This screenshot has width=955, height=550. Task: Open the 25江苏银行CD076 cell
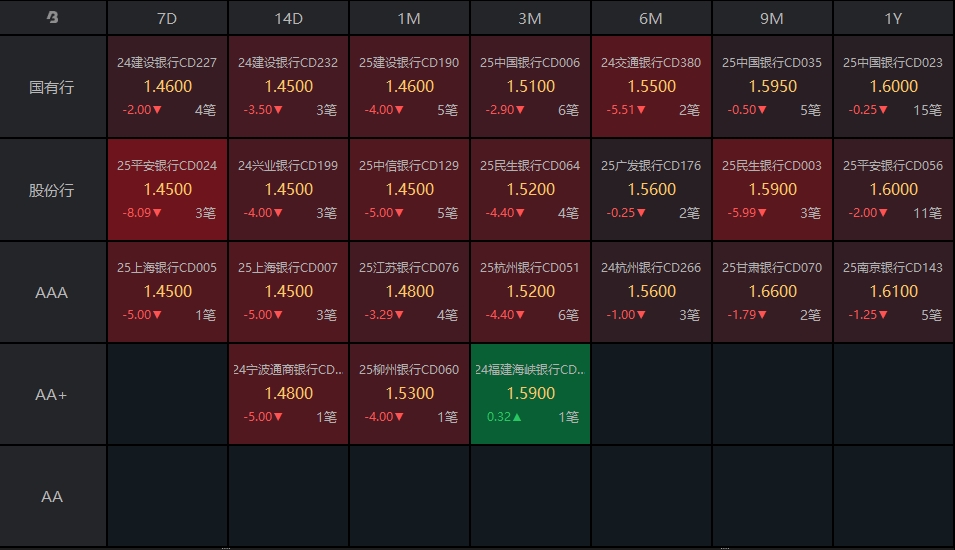point(409,292)
